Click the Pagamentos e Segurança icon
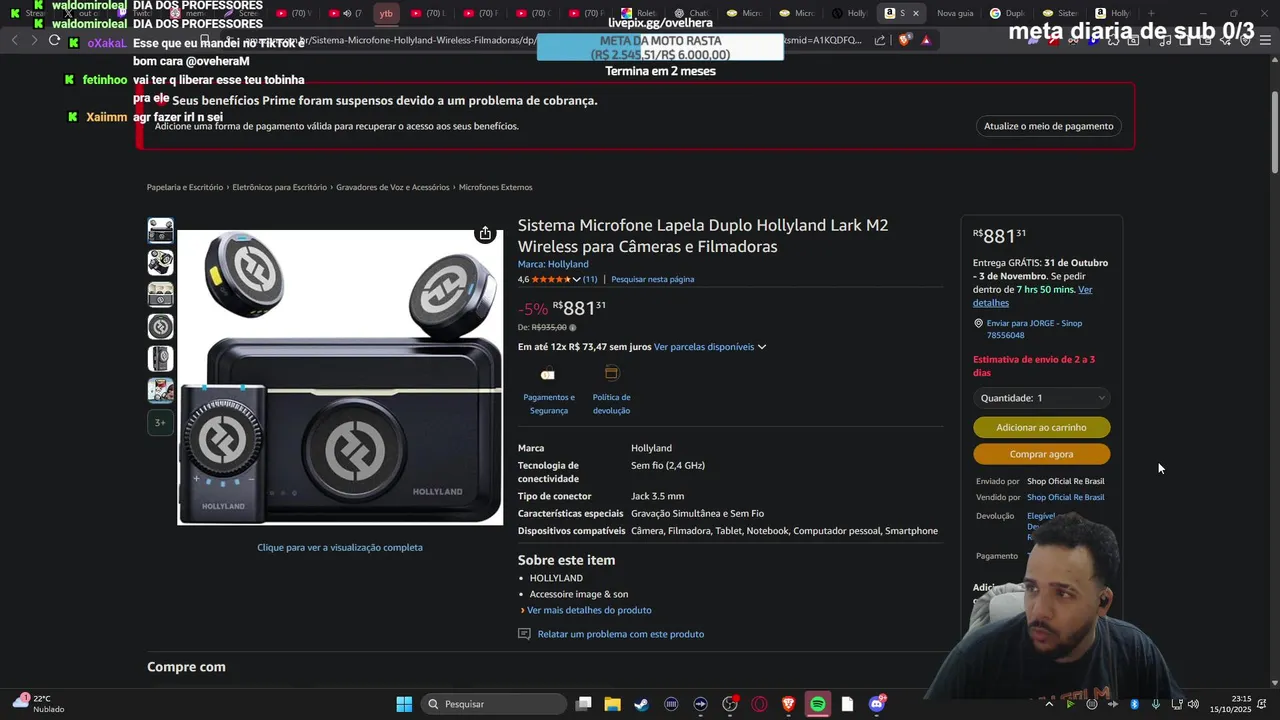The image size is (1280, 720). click(x=547, y=374)
